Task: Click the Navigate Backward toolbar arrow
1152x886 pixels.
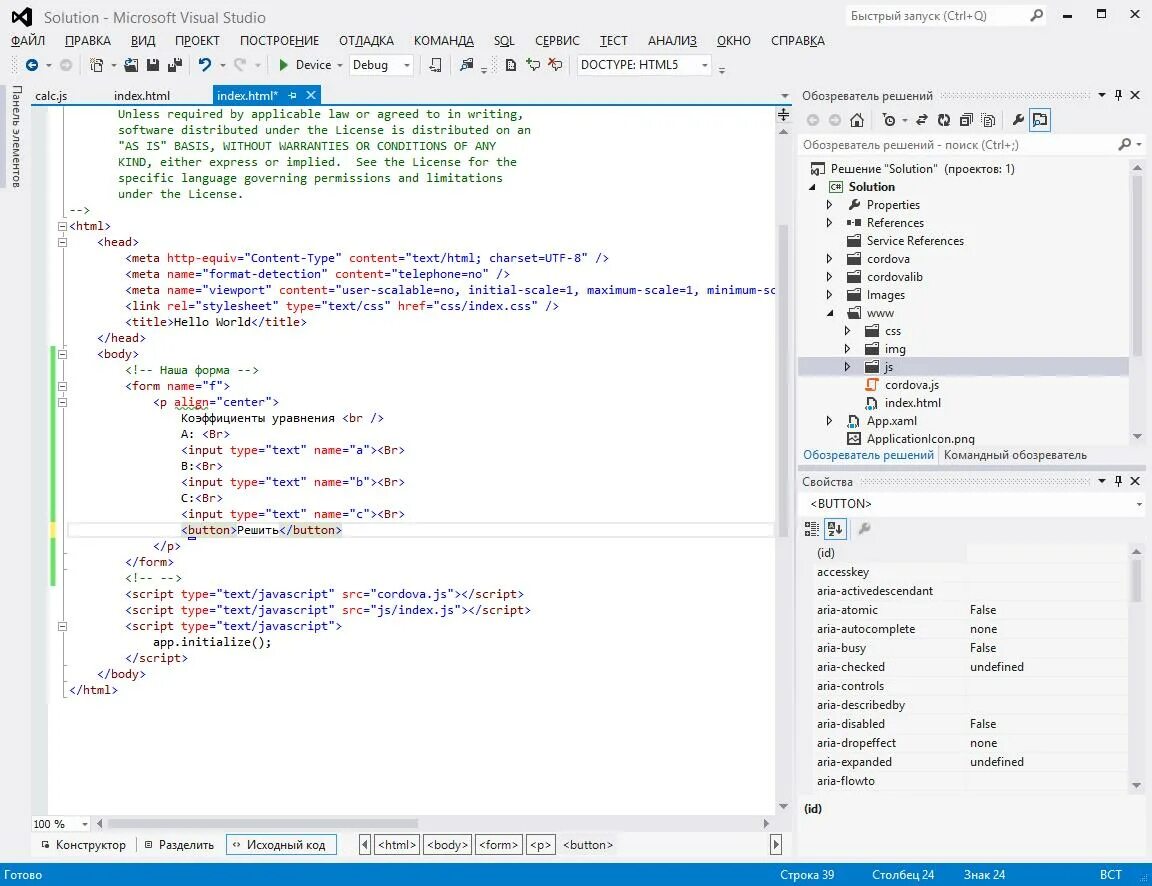Action: (32, 65)
